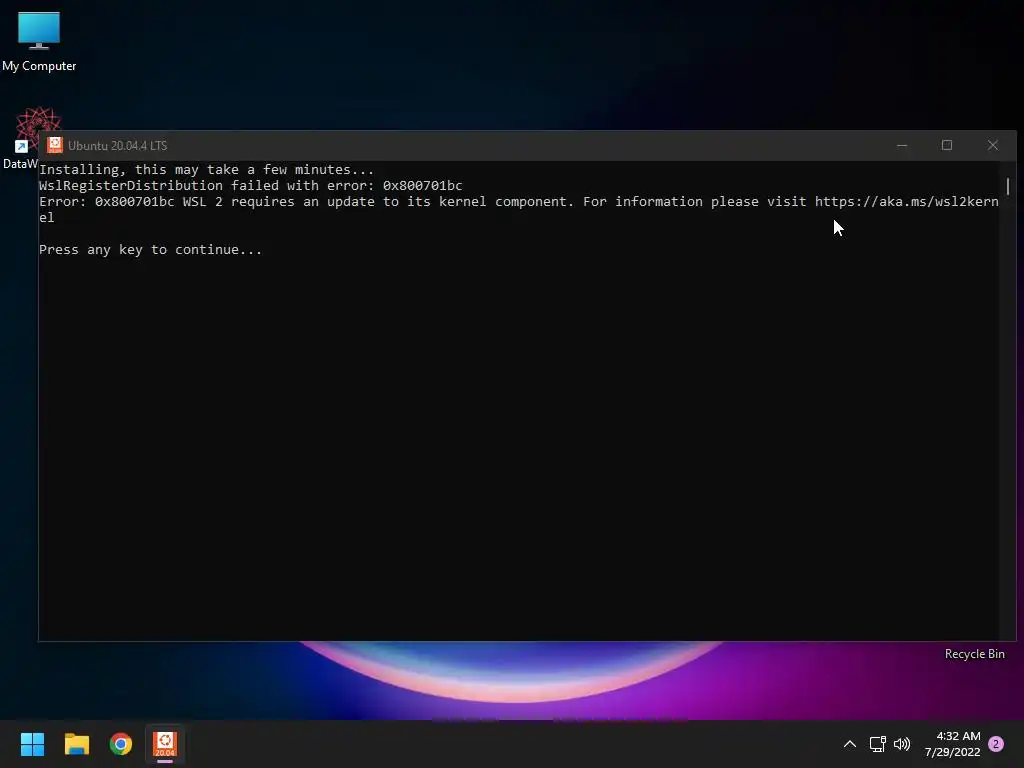This screenshot has height=768, width=1024.
Task: Maximize the Ubuntu terminal window
Action: pyautogui.click(x=947, y=145)
